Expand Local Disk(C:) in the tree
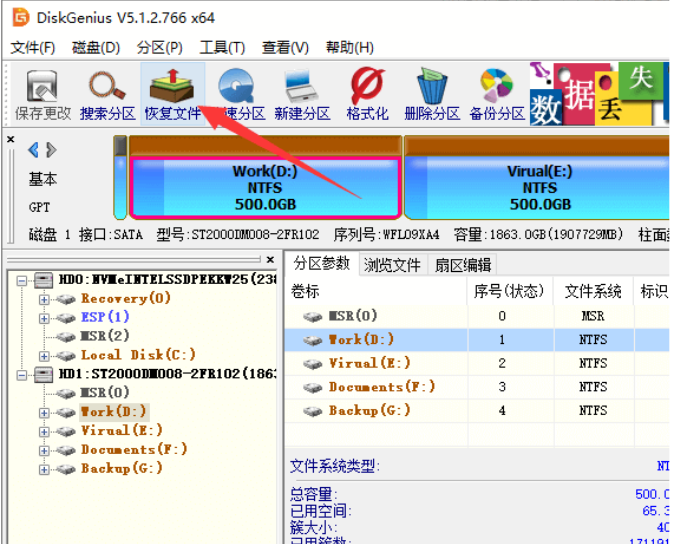 tap(44, 355)
